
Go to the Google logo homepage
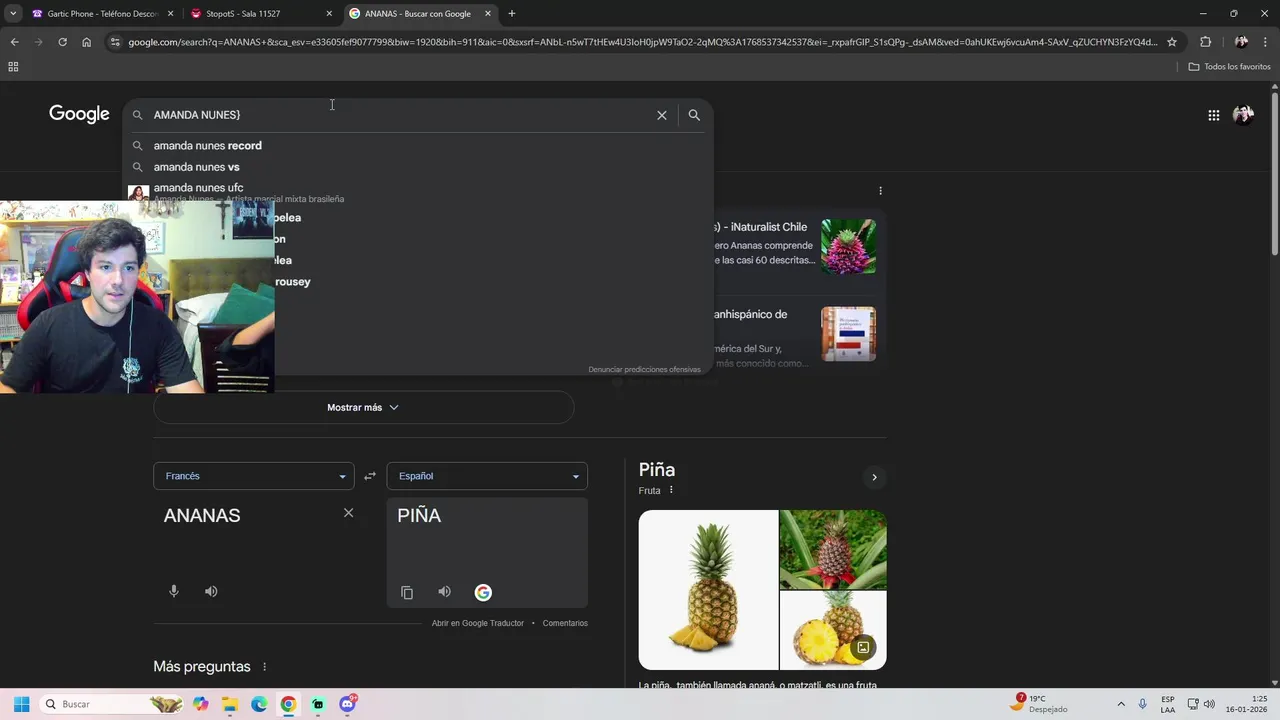pyautogui.click(x=79, y=114)
